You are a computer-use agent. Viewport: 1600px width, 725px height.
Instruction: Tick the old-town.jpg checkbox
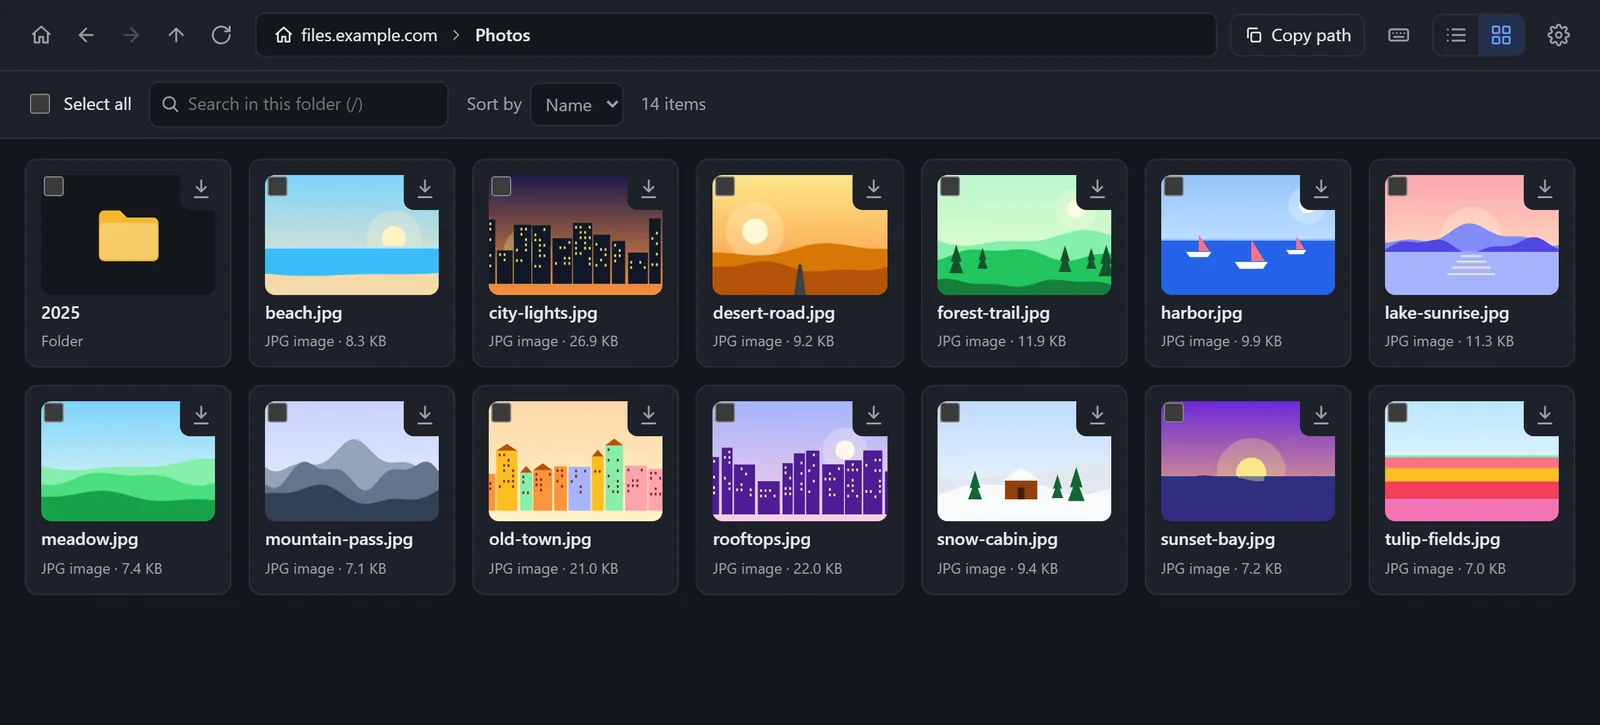coord(502,412)
